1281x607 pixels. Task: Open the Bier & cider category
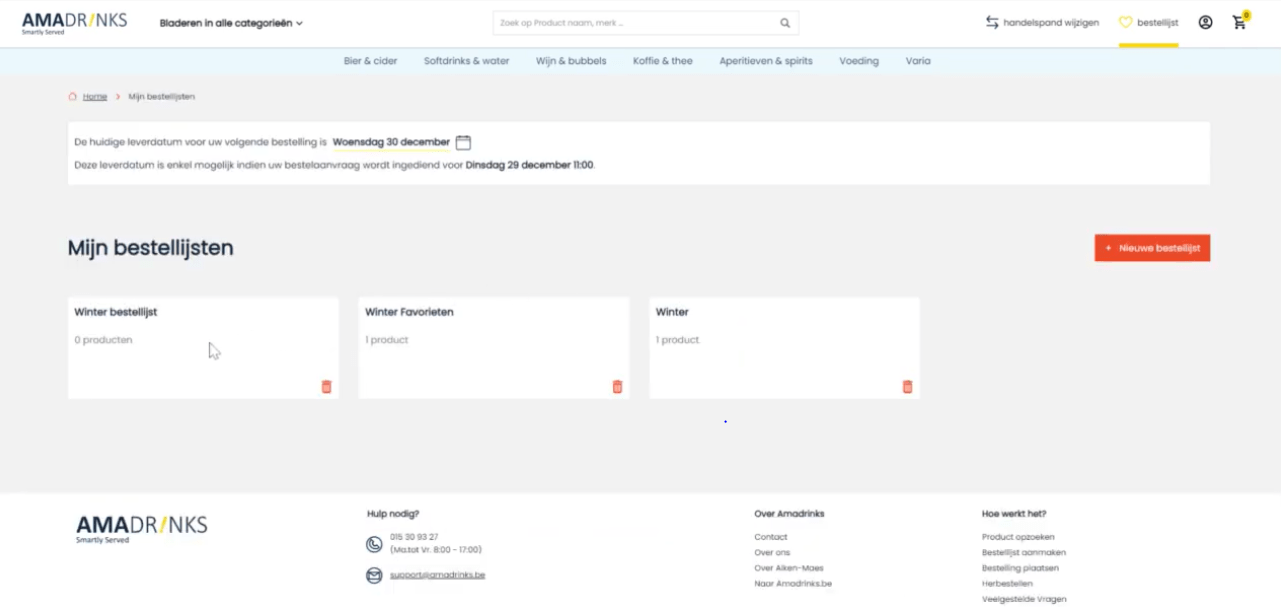click(370, 61)
